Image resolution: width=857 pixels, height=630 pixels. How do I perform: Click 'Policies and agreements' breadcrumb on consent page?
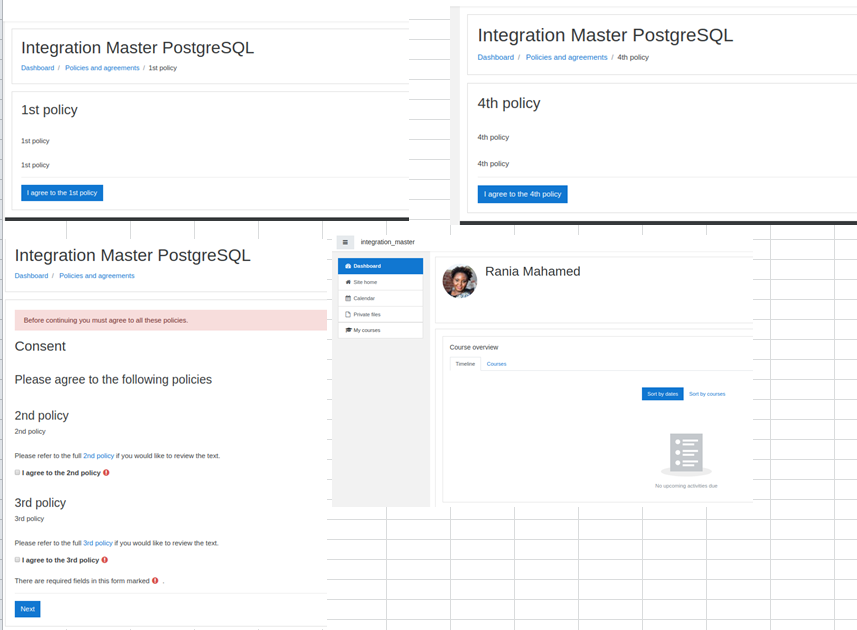tap(97, 276)
